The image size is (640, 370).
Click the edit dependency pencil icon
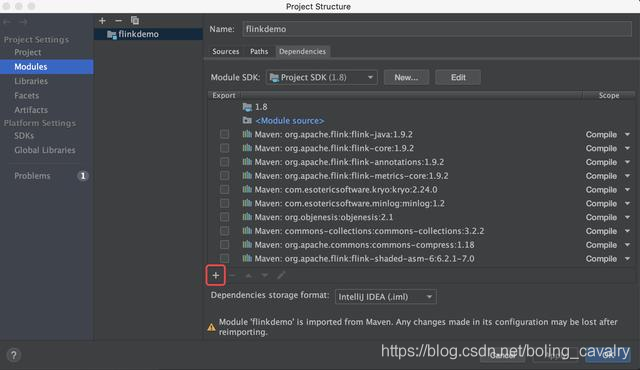tap(281, 275)
